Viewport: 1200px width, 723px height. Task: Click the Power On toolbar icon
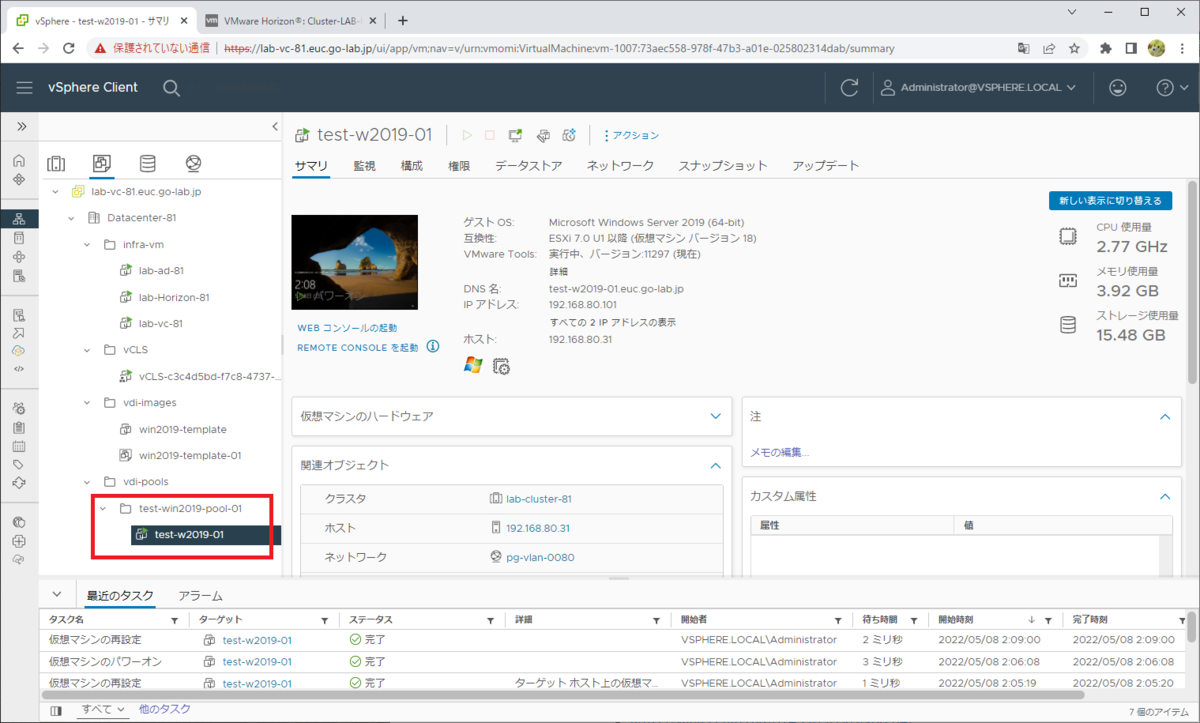[x=466, y=135]
